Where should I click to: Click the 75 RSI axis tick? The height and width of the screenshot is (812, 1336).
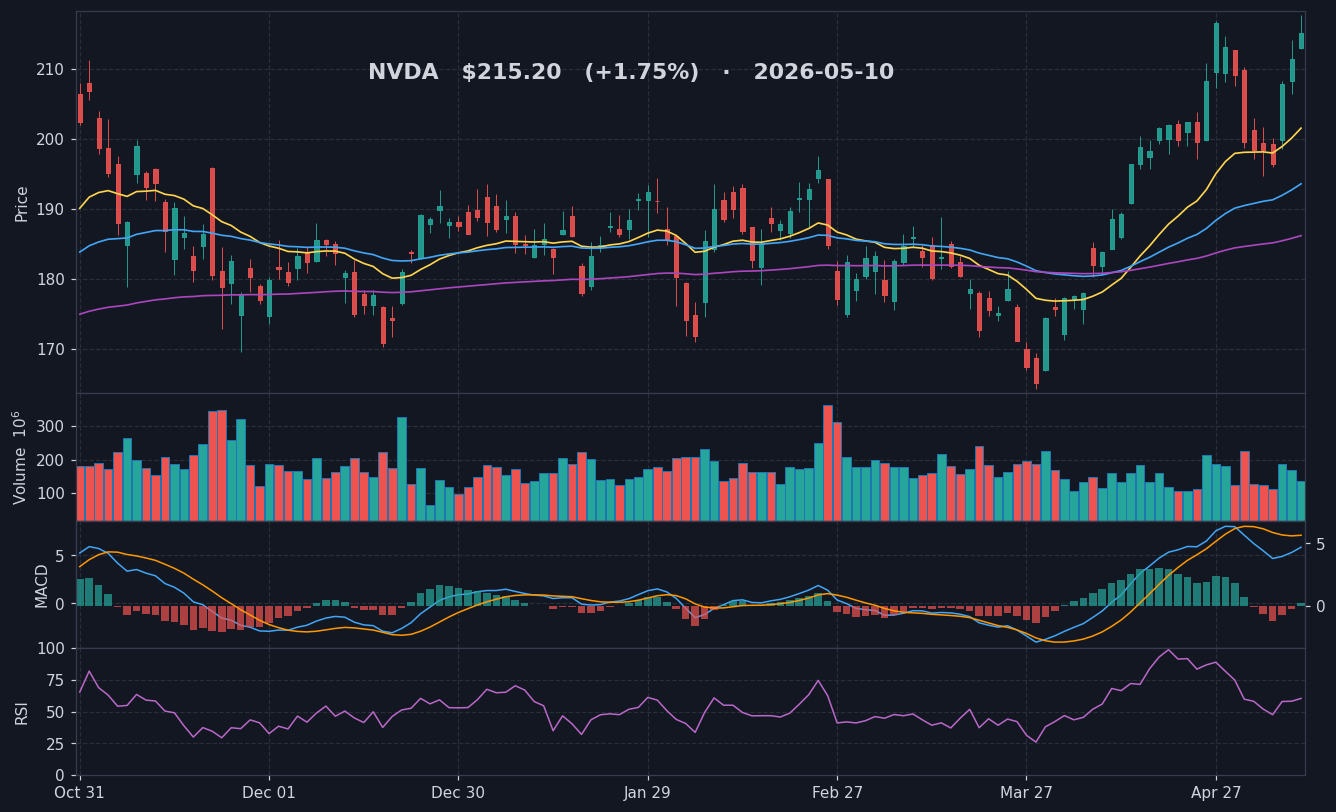pyautogui.click(x=56, y=681)
